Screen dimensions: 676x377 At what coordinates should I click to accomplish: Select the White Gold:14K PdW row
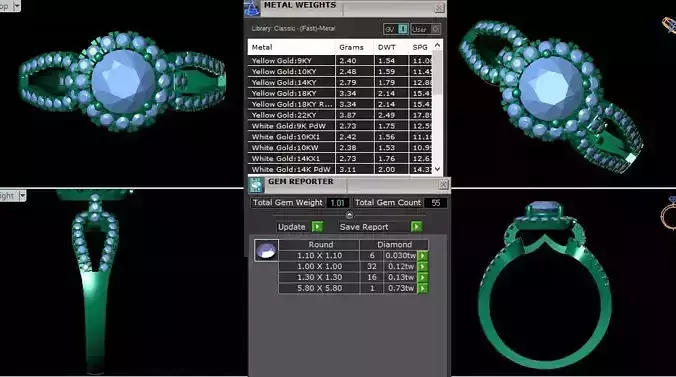click(340, 170)
